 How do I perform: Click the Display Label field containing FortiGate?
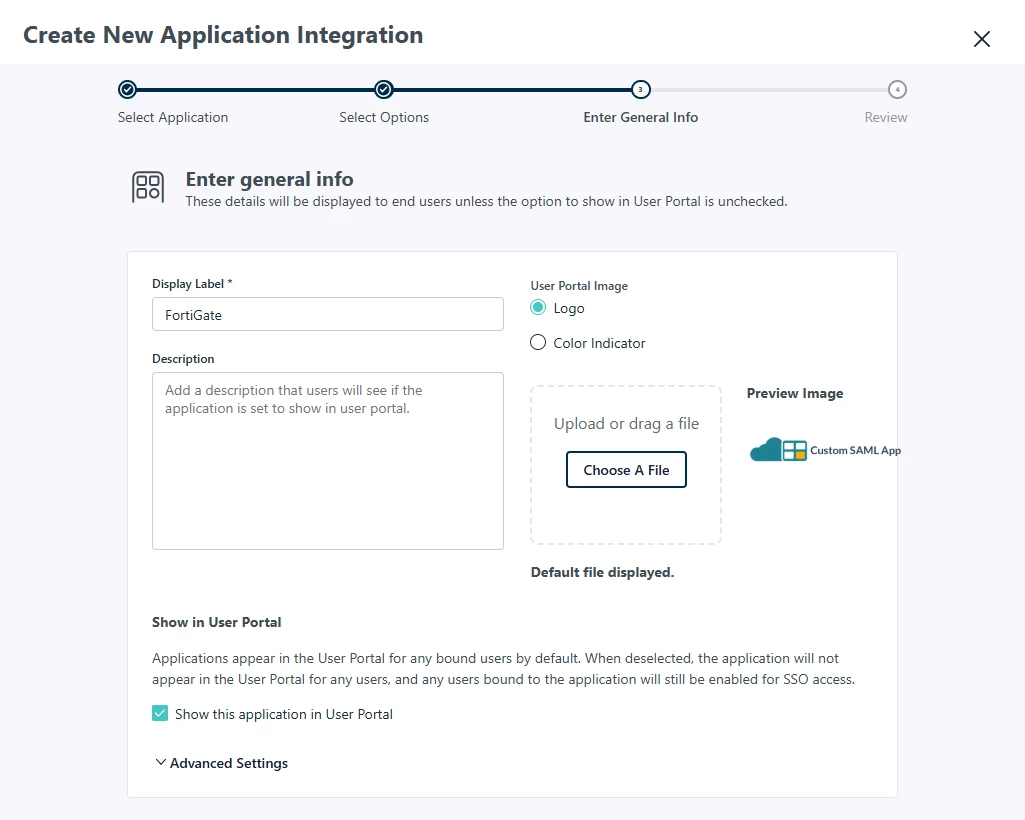[328, 315]
